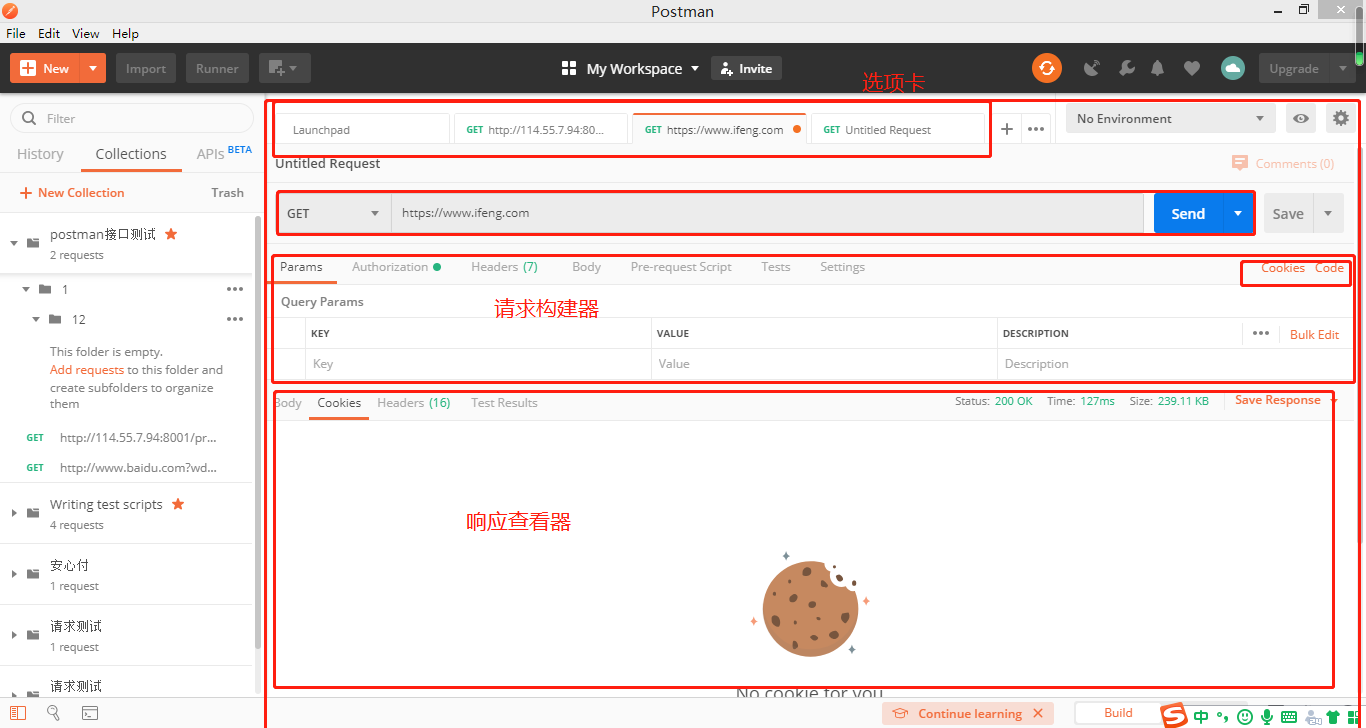1366x728 pixels.
Task: Click the environment quick-look eye icon
Action: (x=1301, y=118)
